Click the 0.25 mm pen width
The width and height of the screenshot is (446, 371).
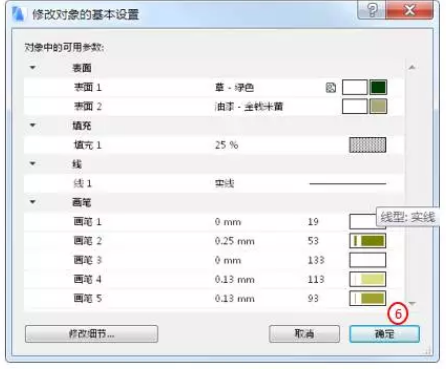click(234, 241)
